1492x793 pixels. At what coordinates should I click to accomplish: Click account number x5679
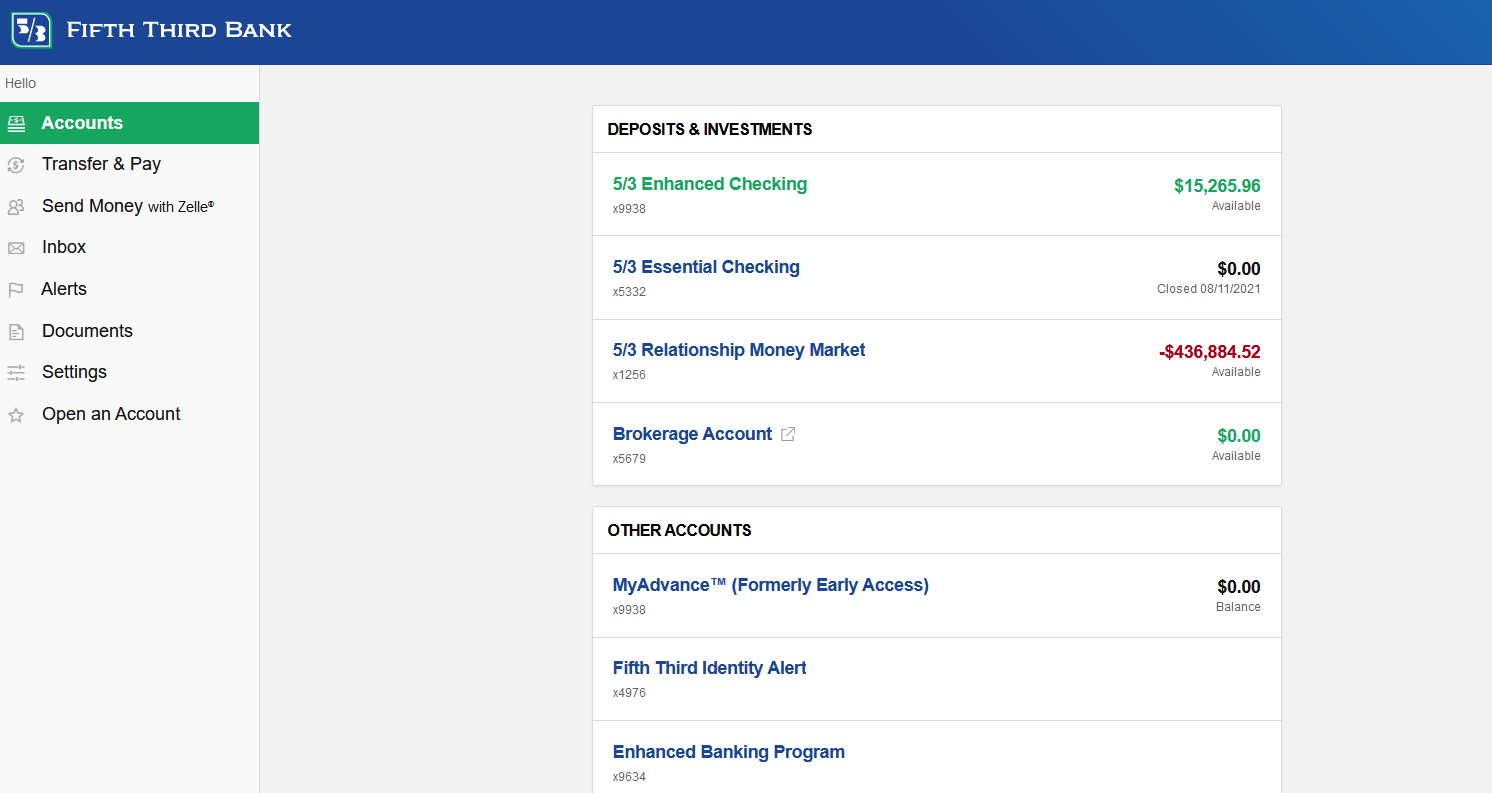click(x=629, y=459)
